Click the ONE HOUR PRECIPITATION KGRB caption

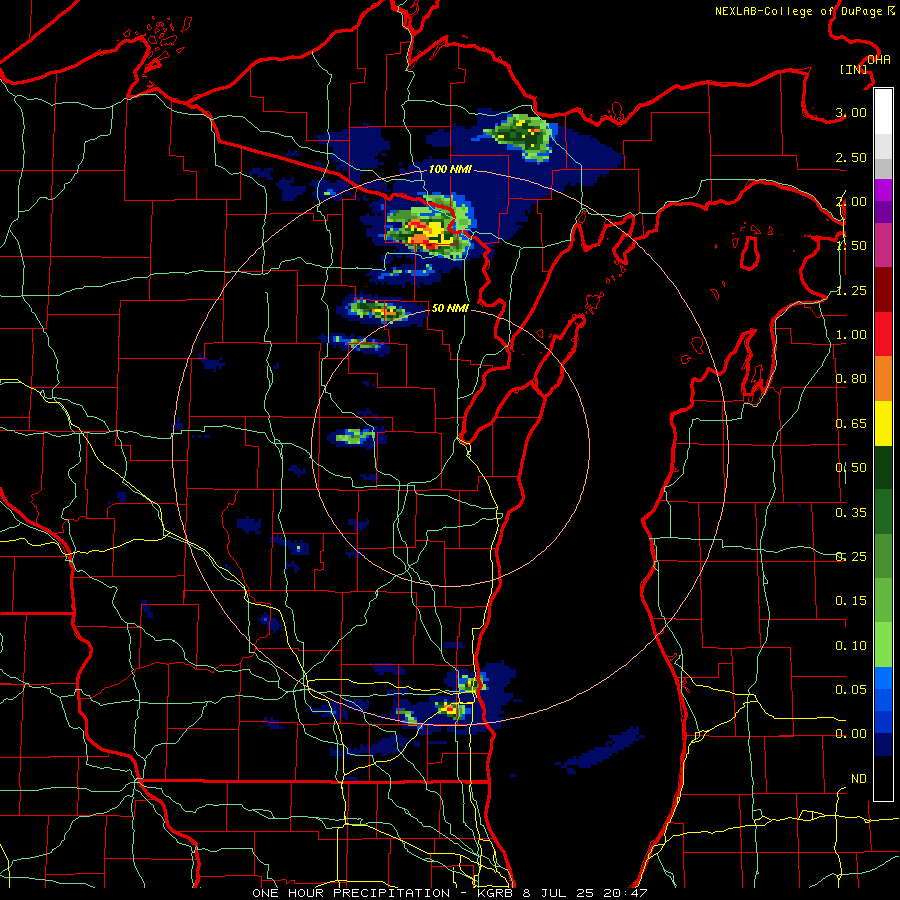click(x=450, y=893)
